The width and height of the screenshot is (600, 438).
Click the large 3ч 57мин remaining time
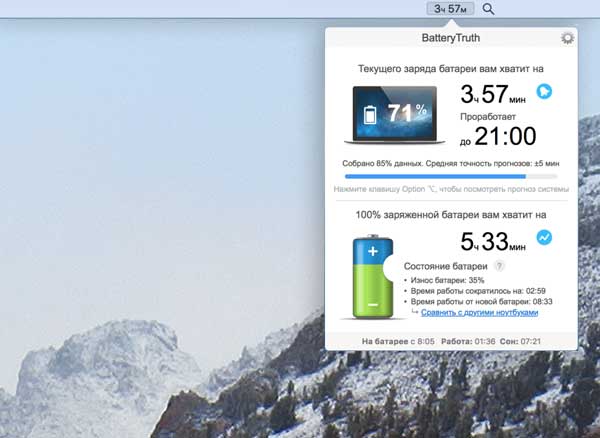(493, 94)
